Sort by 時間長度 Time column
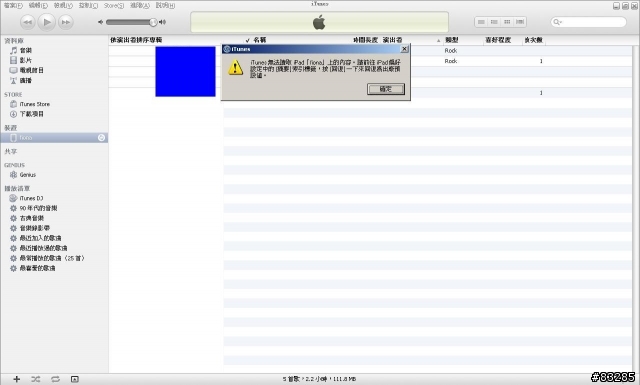Image resolution: width=640 pixels, height=385 pixels. point(365,40)
